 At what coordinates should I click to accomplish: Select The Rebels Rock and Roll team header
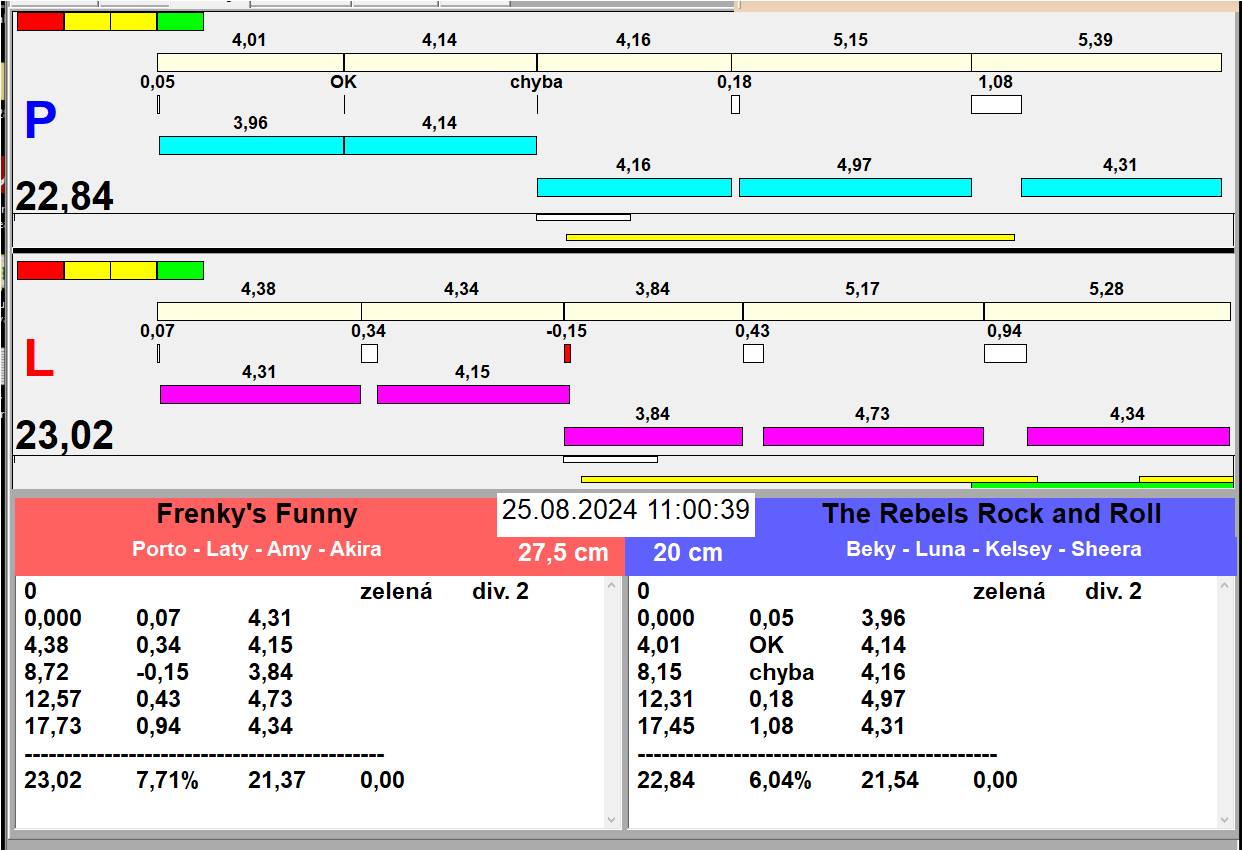(991, 515)
